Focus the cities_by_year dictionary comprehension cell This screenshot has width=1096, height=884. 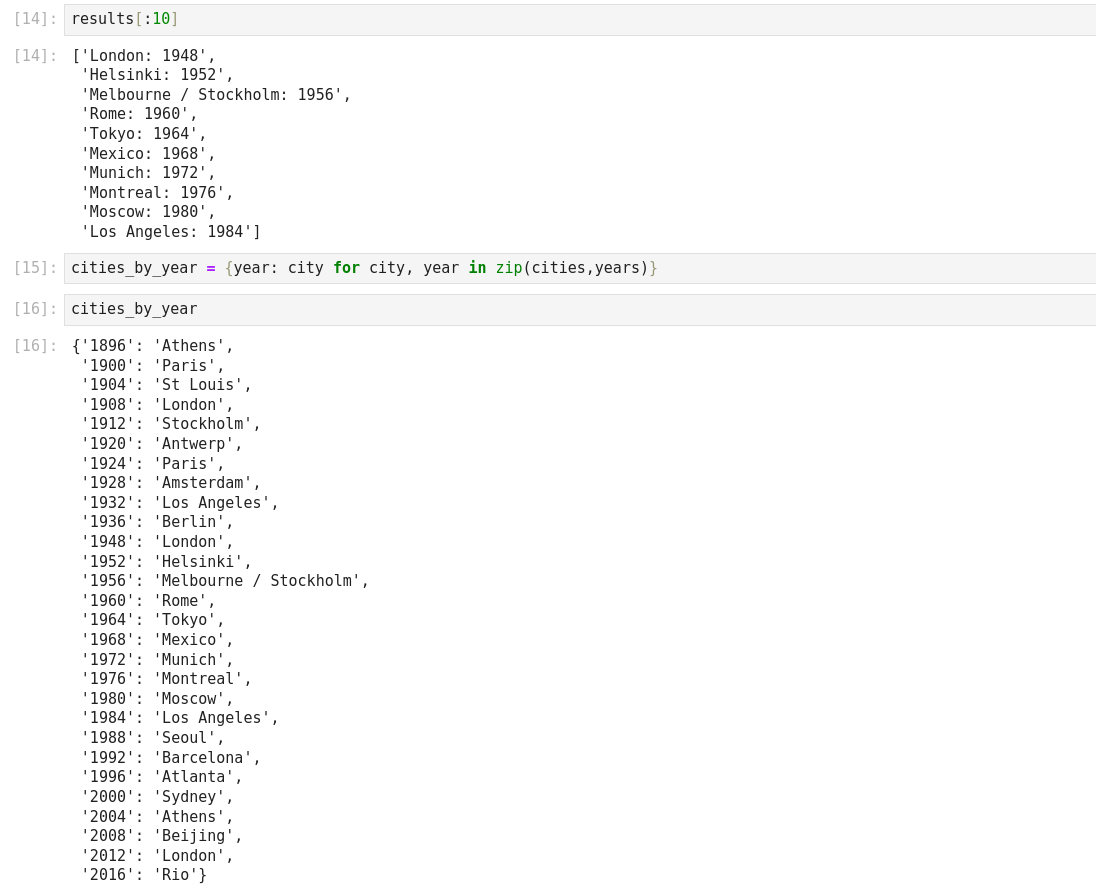coord(580,269)
